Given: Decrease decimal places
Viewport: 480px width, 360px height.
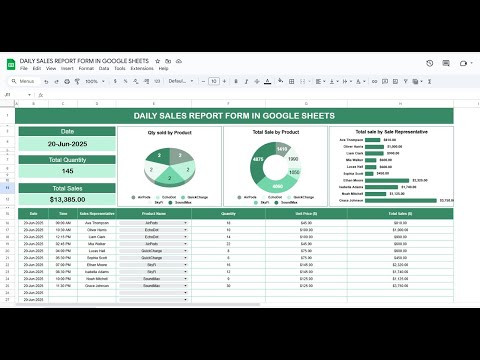Looking at the screenshot, I should coord(136,81).
